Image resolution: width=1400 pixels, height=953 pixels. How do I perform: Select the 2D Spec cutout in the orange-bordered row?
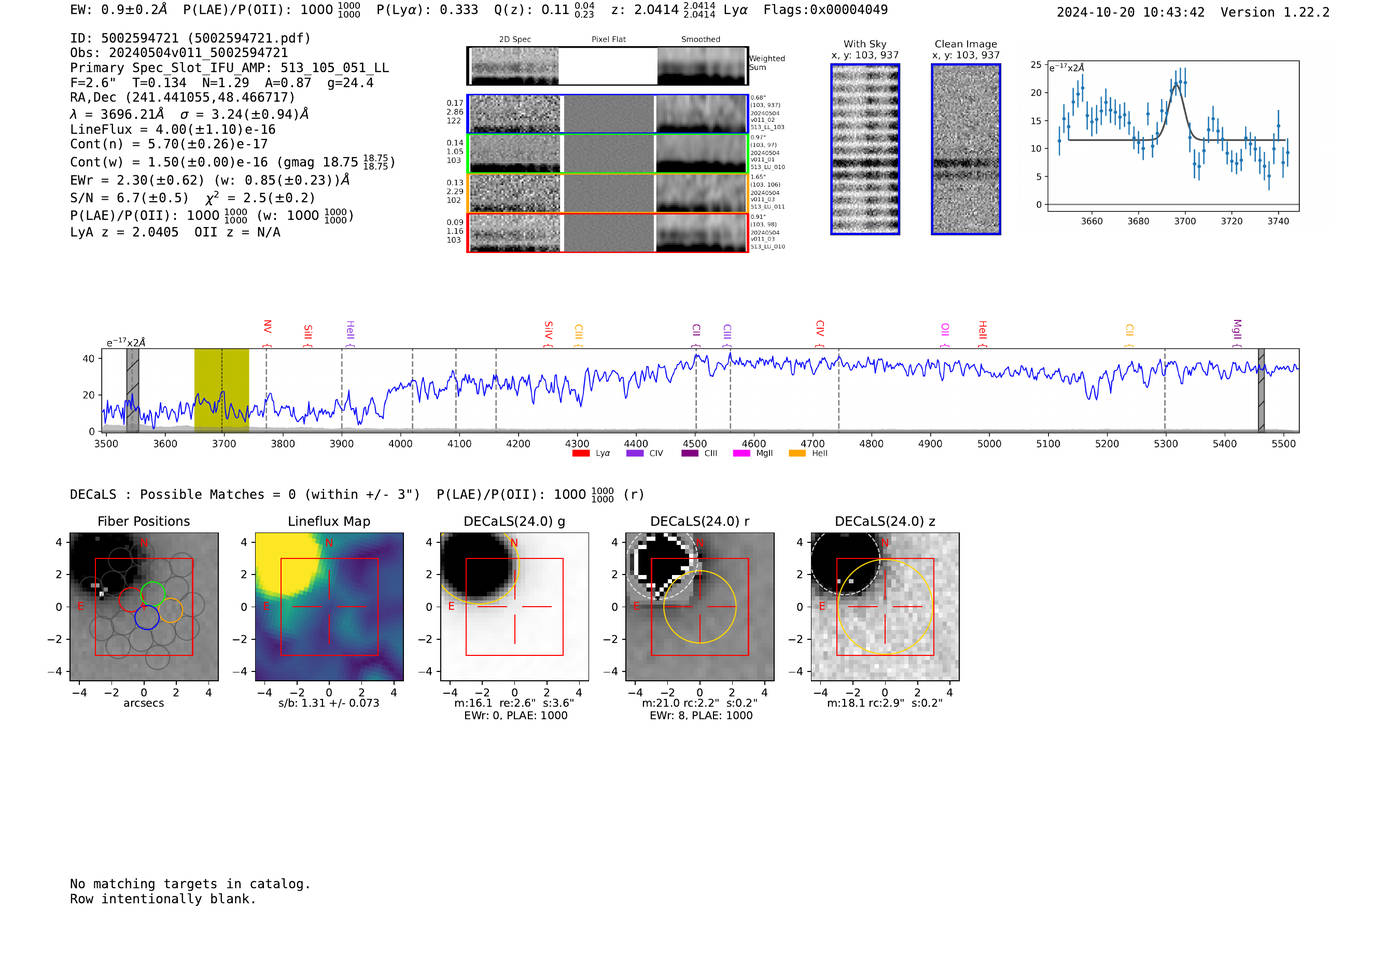(515, 193)
